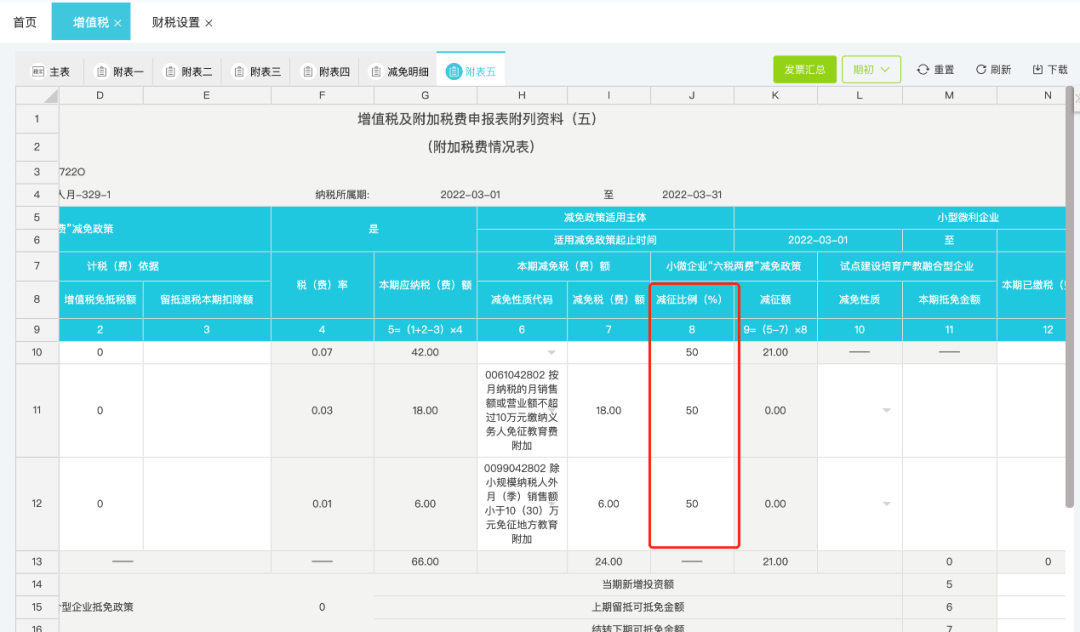The height and width of the screenshot is (632, 1080).
Task: Click the 6.00 cell in 减免税额 column
Action: [x=608, y=504]
